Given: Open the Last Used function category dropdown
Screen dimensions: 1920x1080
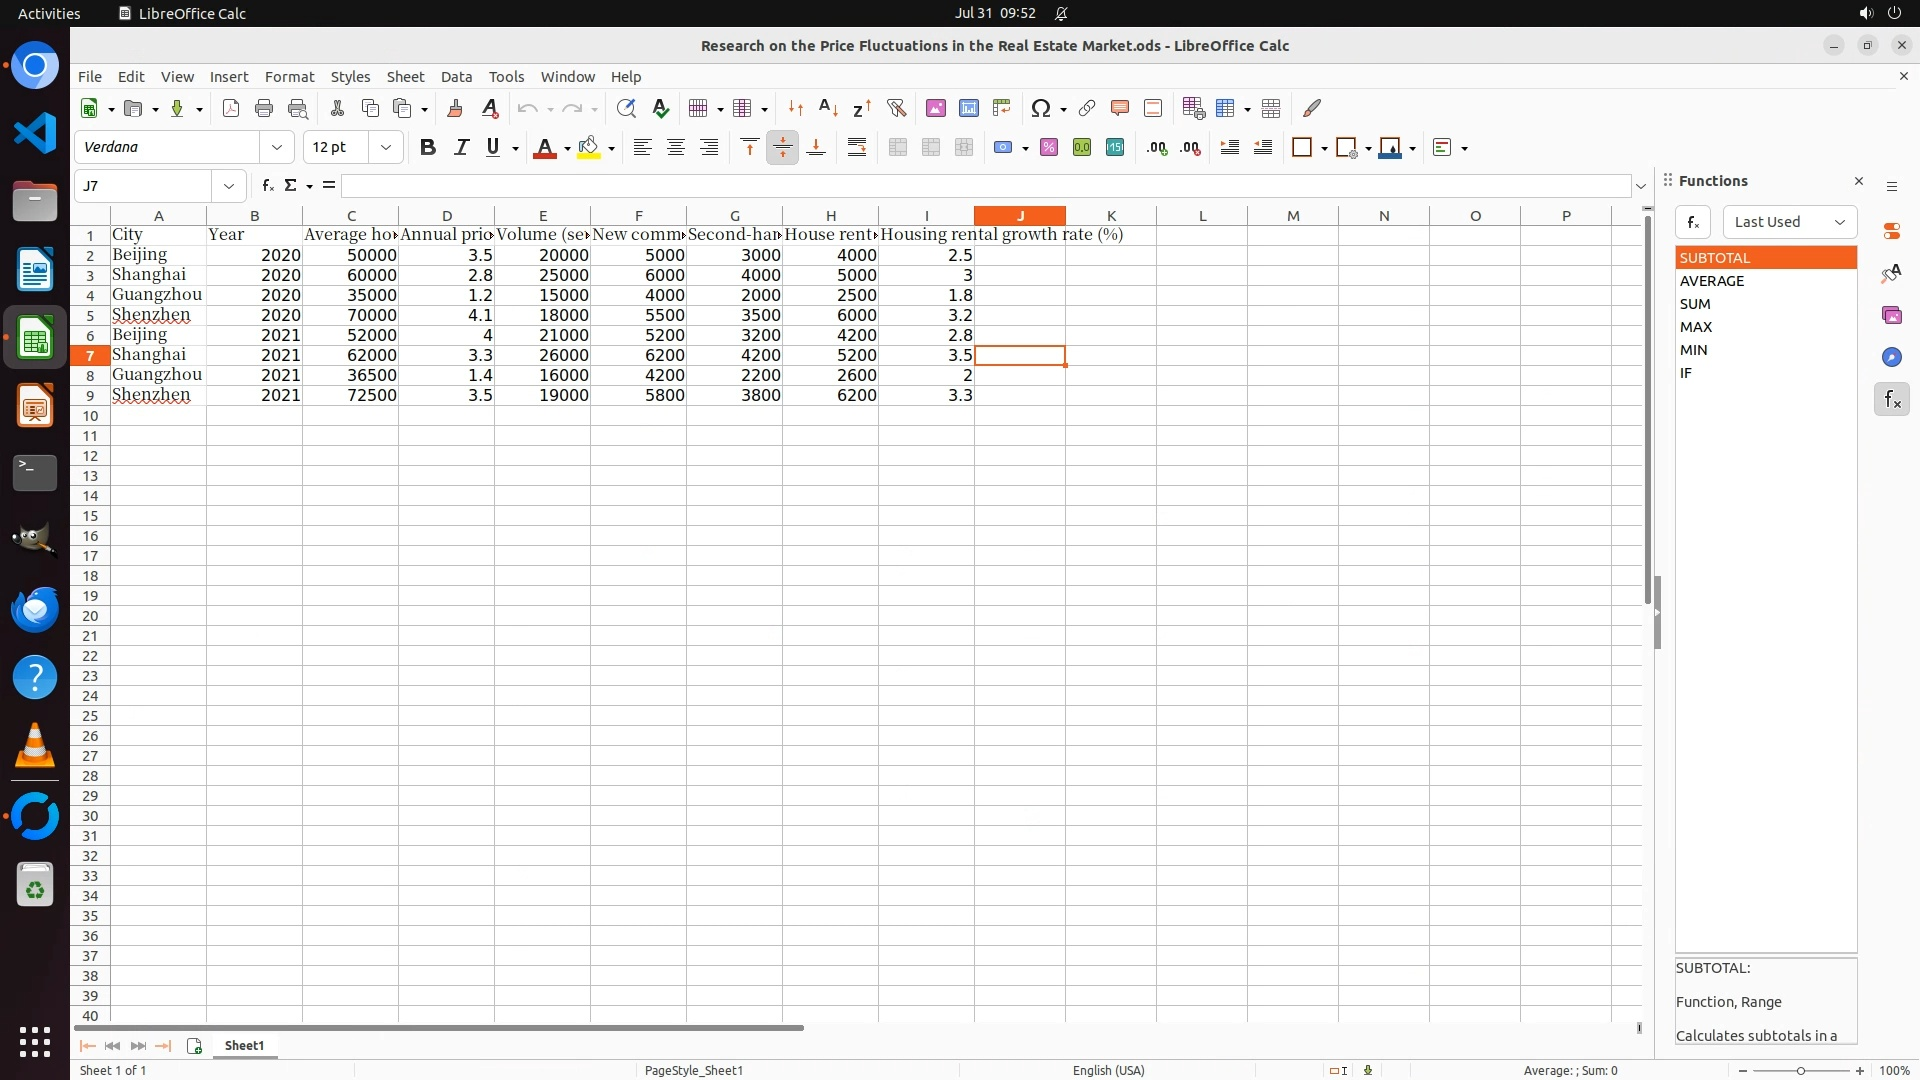Looking at the screenshot, I should [1789, 222].
